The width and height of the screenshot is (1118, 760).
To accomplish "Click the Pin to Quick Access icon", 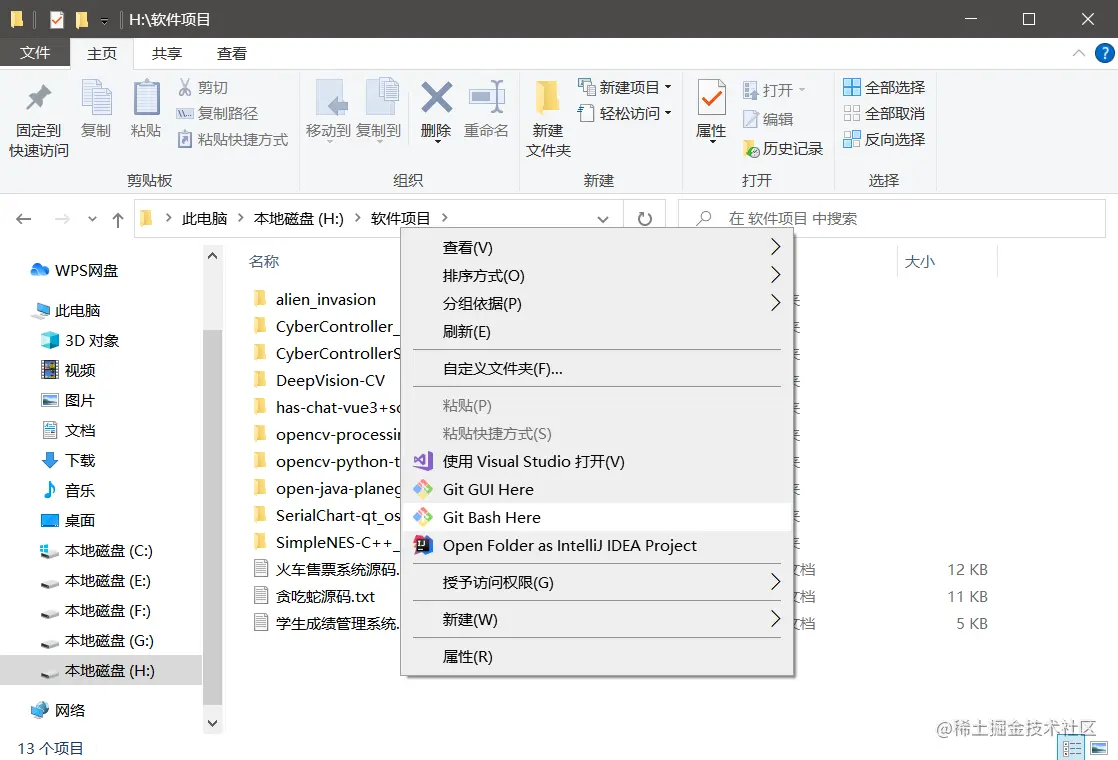I will 39,98.
